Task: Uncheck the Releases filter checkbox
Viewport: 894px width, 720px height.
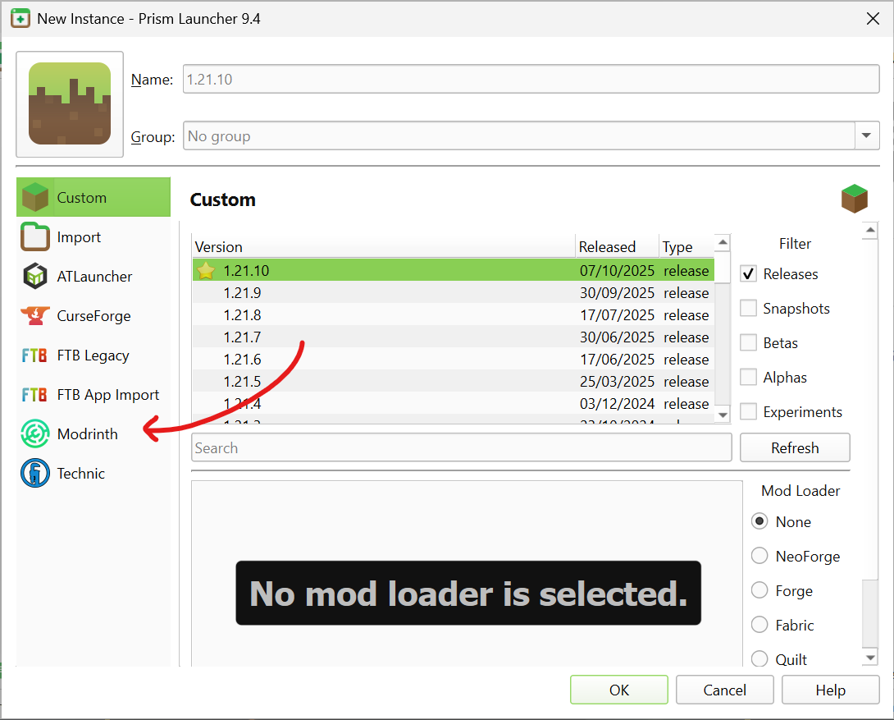Action: pyautogui.click(x=748, y=274)
